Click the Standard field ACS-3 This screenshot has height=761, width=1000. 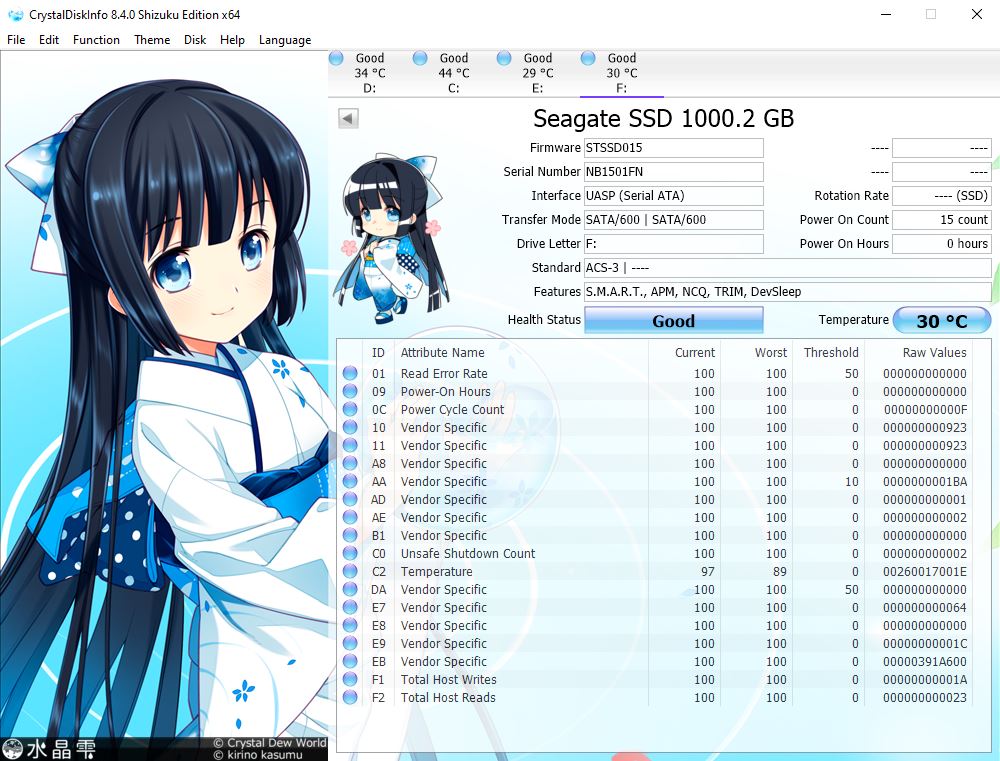788,268
